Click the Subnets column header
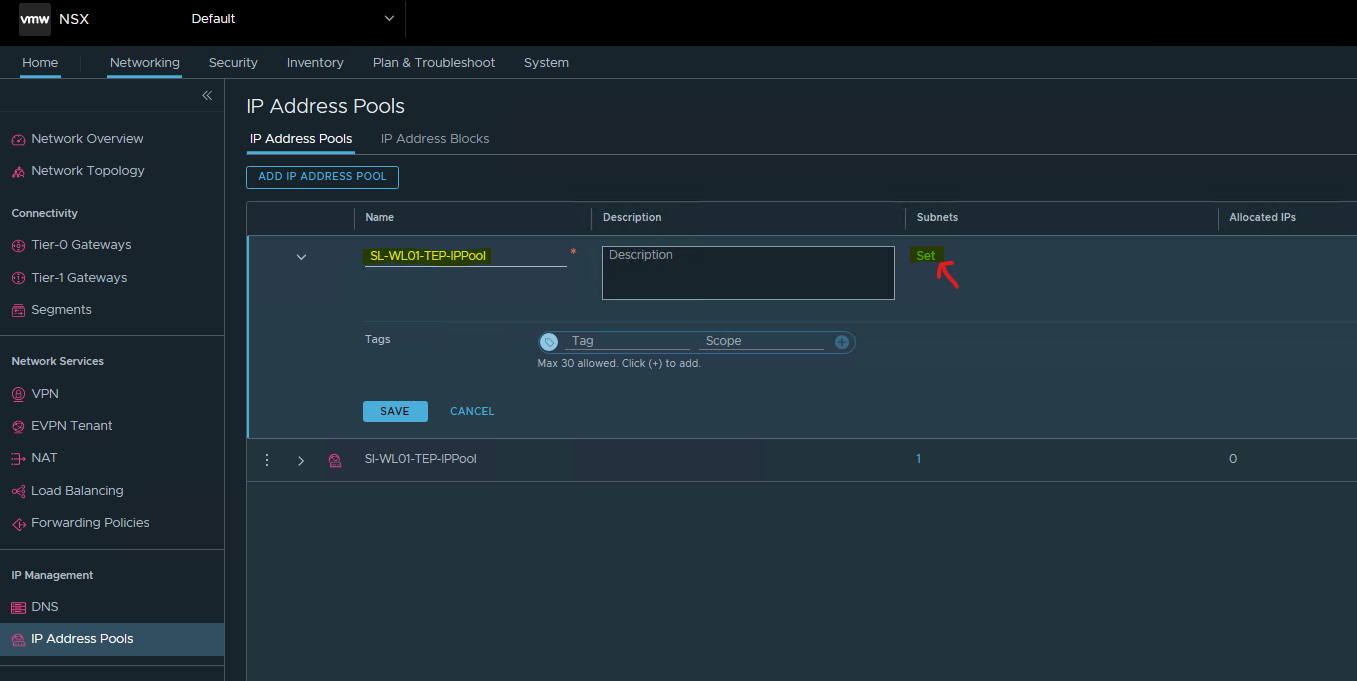 tap(937, 217)
